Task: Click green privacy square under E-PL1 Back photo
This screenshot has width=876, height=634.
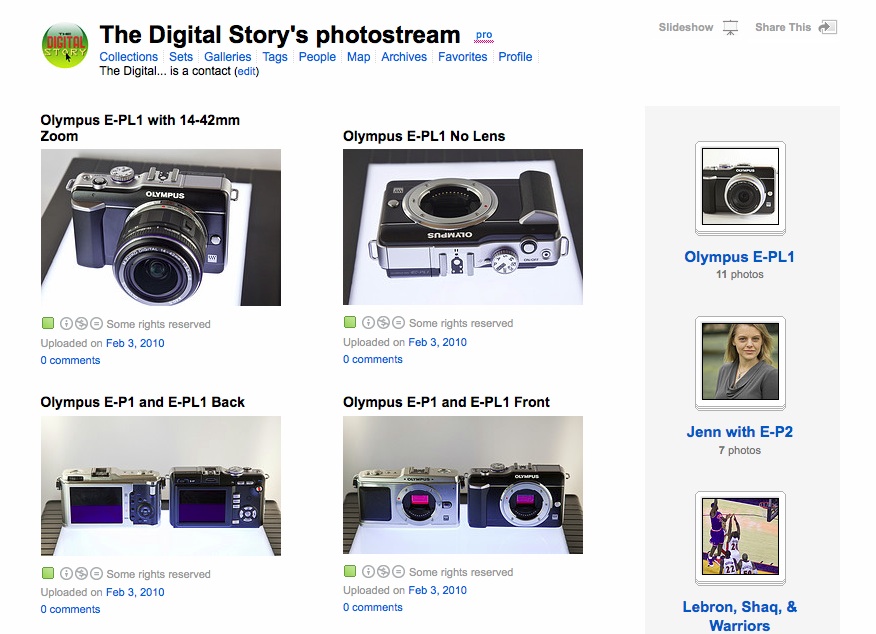Action: pyautogui.click(x=47, y=574)
